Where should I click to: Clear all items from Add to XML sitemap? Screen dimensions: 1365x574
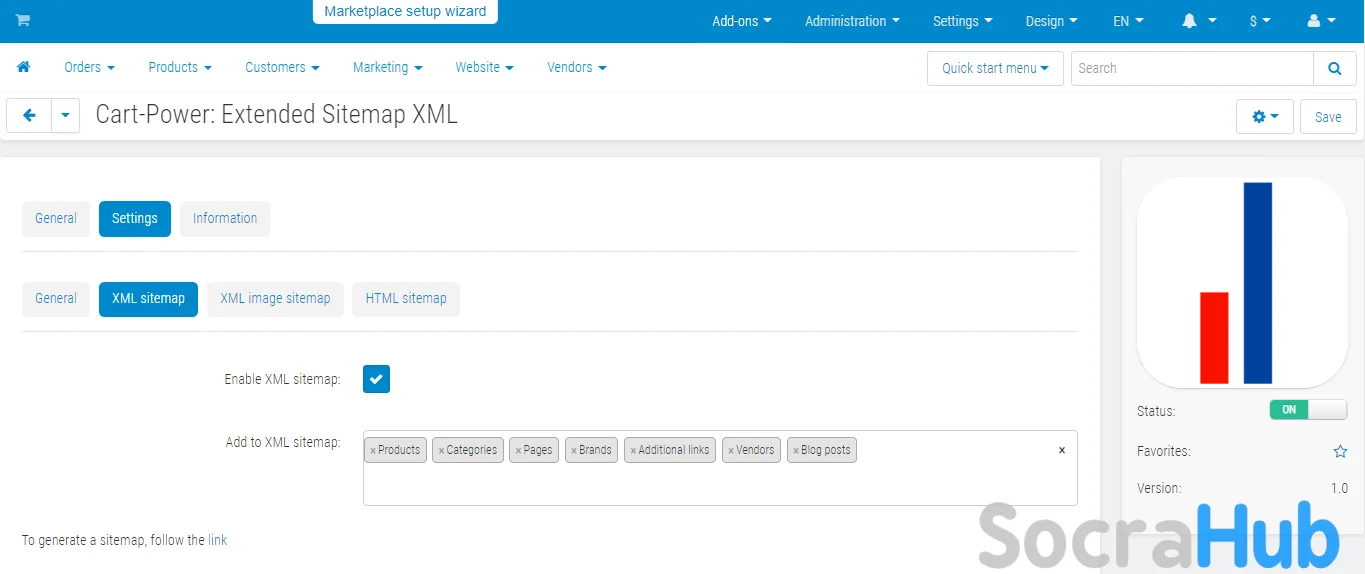point(1061,451)
